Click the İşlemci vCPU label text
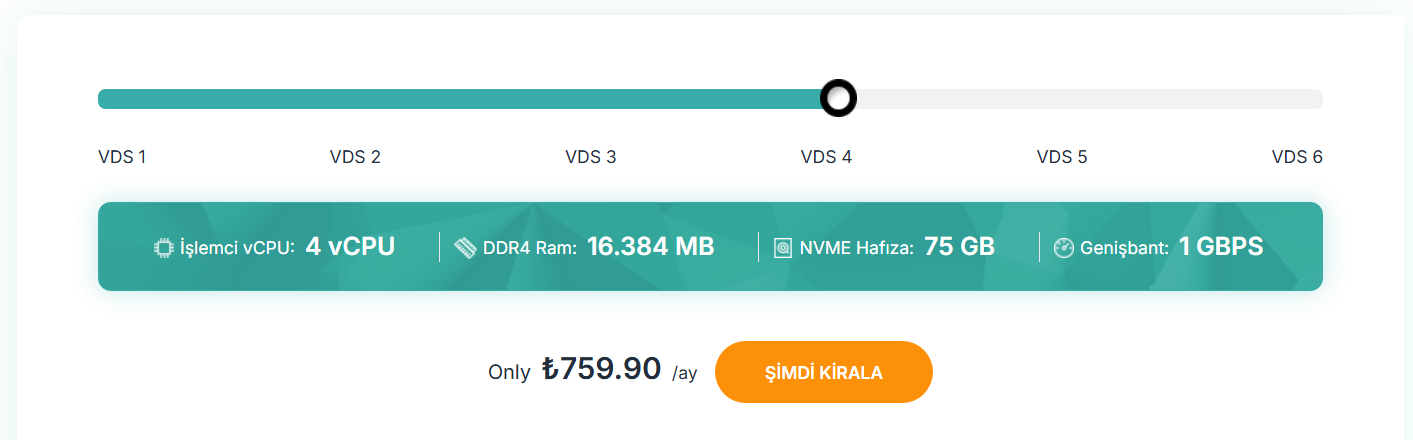Screen dimensions: 1413x440 [238, 248]
